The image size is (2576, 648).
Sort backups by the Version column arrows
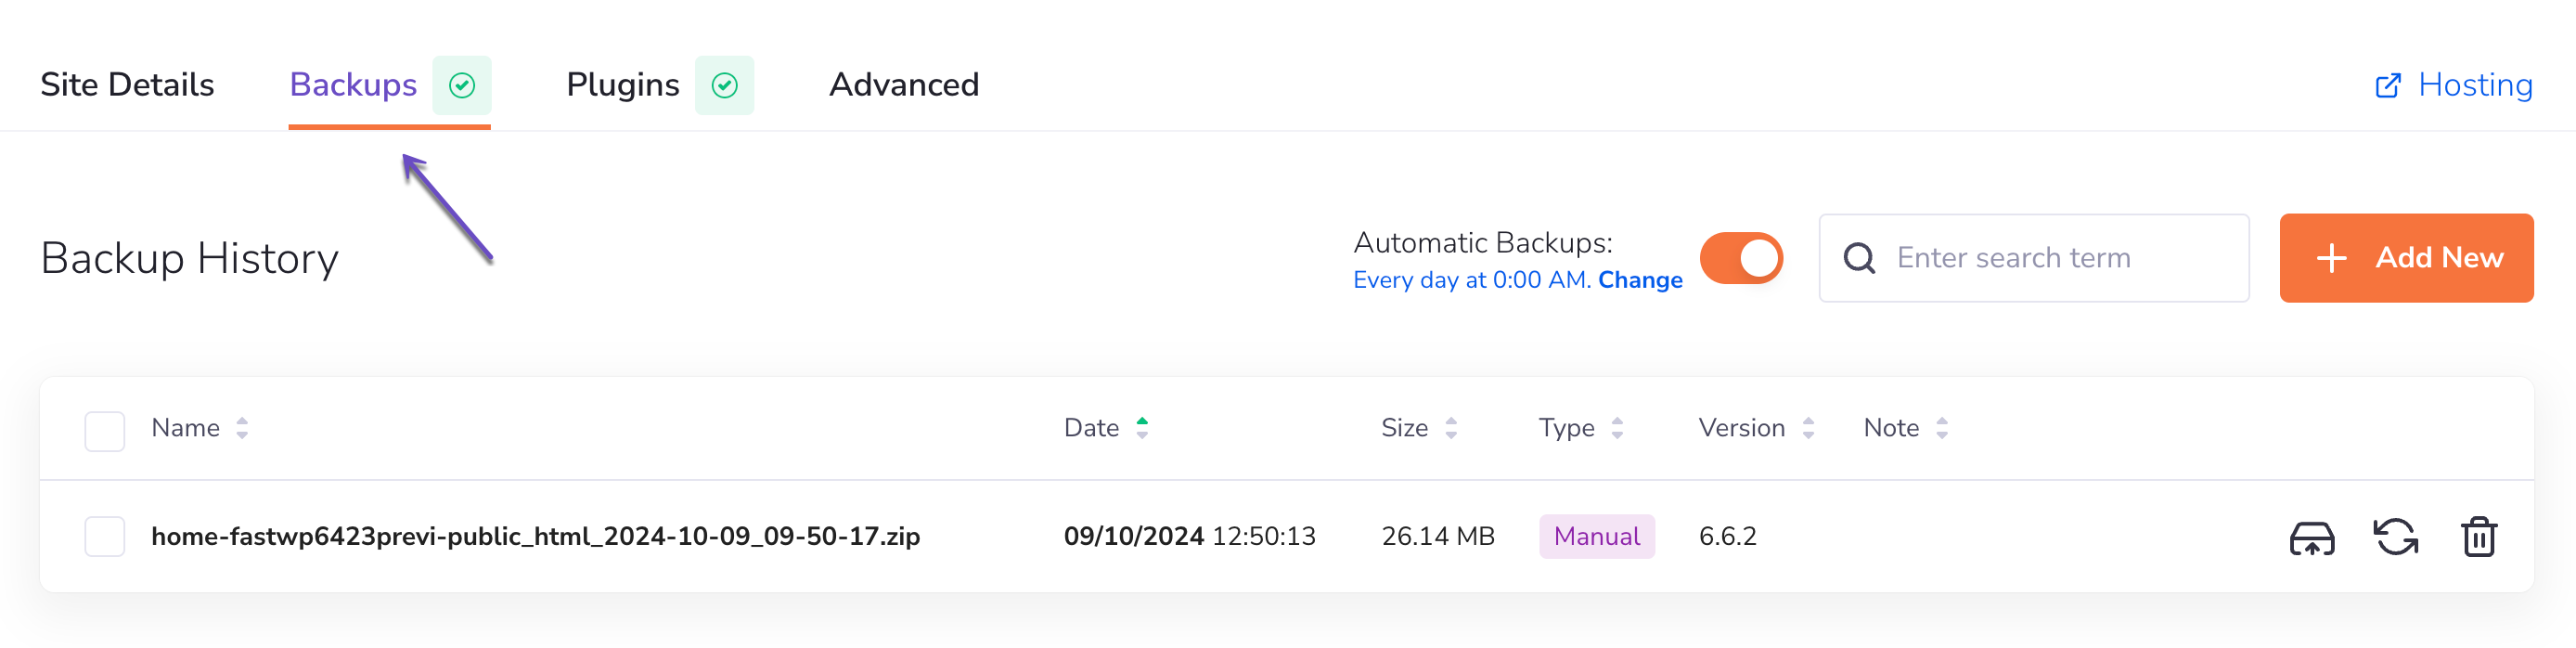click(1808, 428)
